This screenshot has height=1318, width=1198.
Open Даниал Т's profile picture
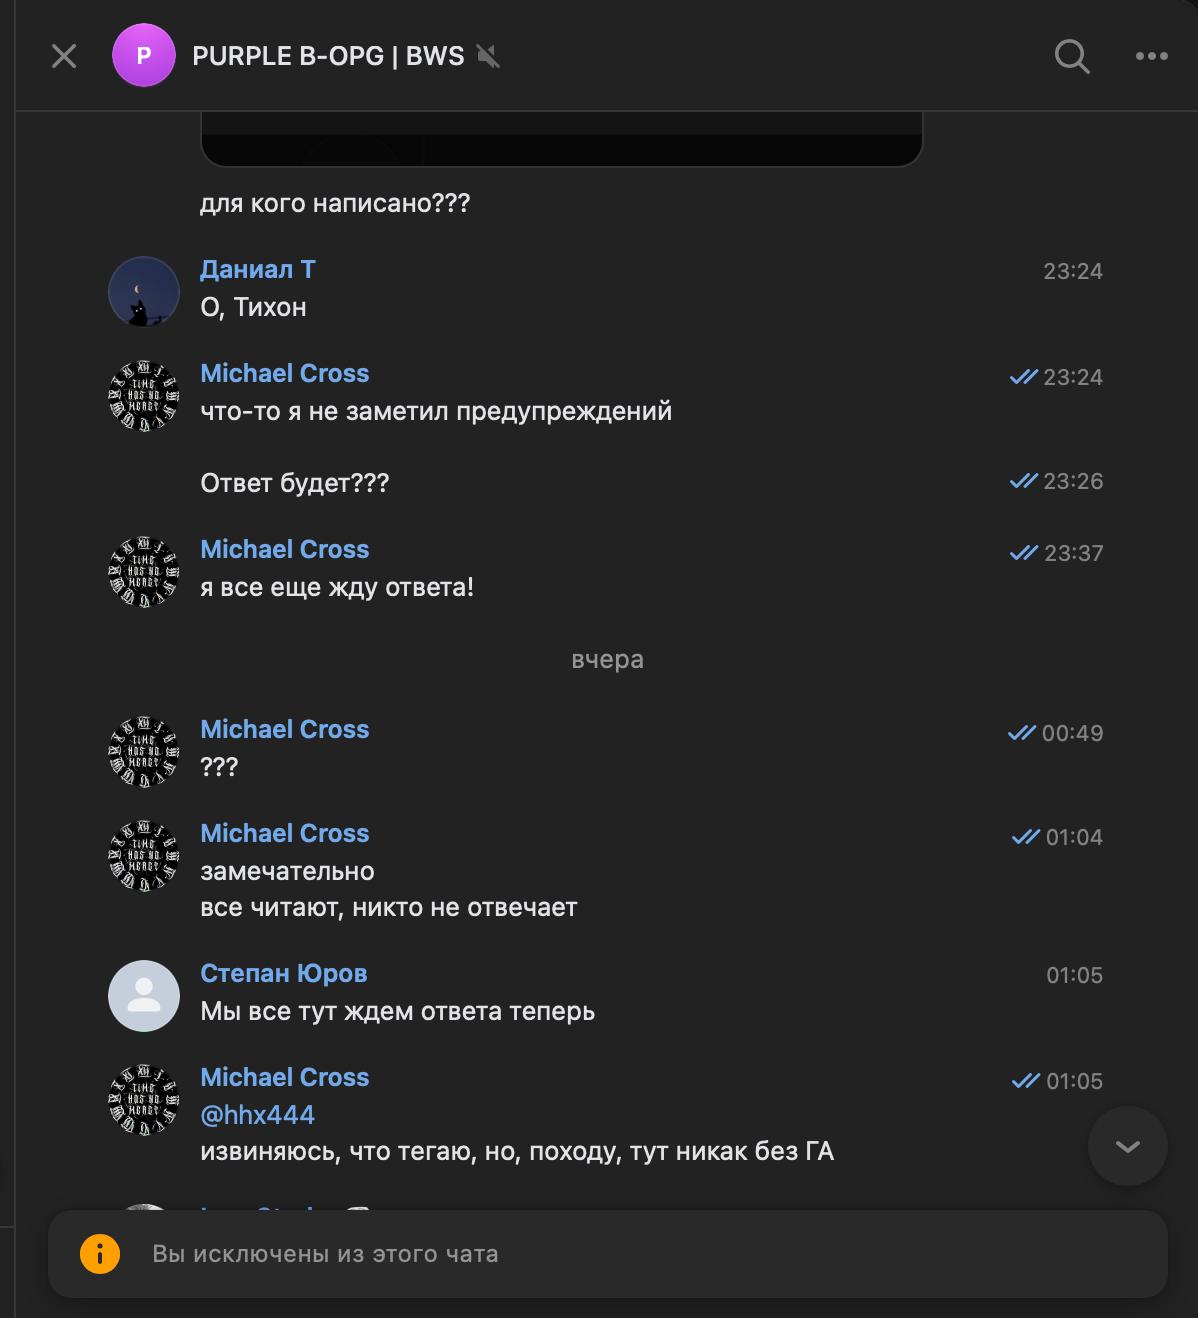coord(144,292)
